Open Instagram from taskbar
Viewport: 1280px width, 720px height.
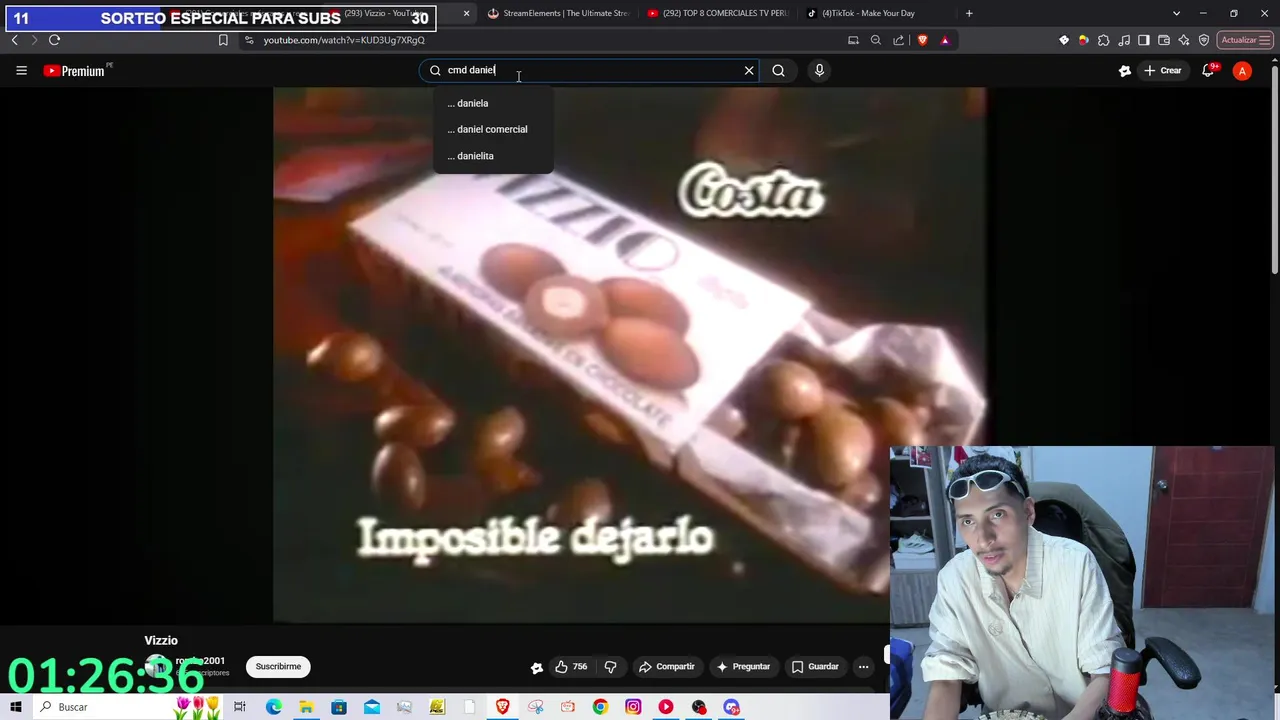[633, 707]
